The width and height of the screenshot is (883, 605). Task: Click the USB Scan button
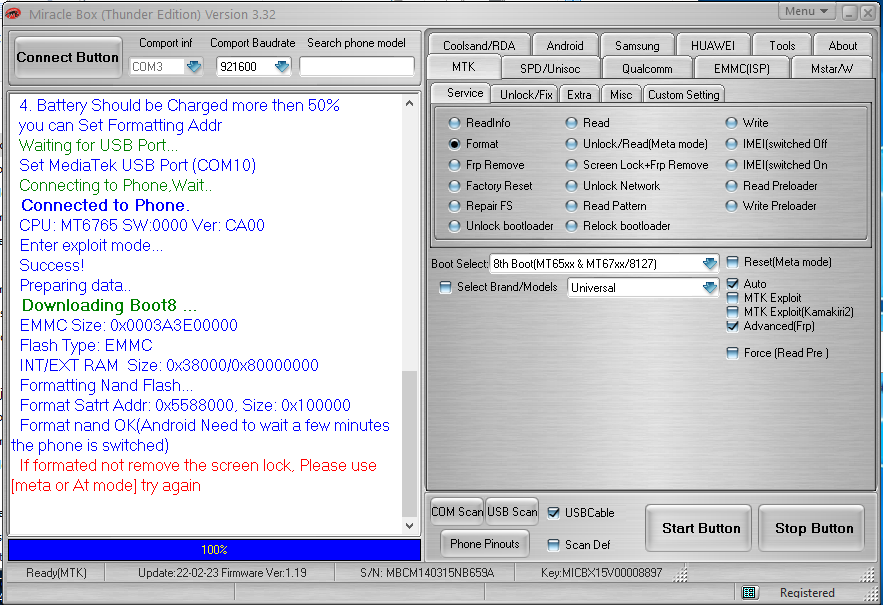pyautogui.click(x=512, y=511)
